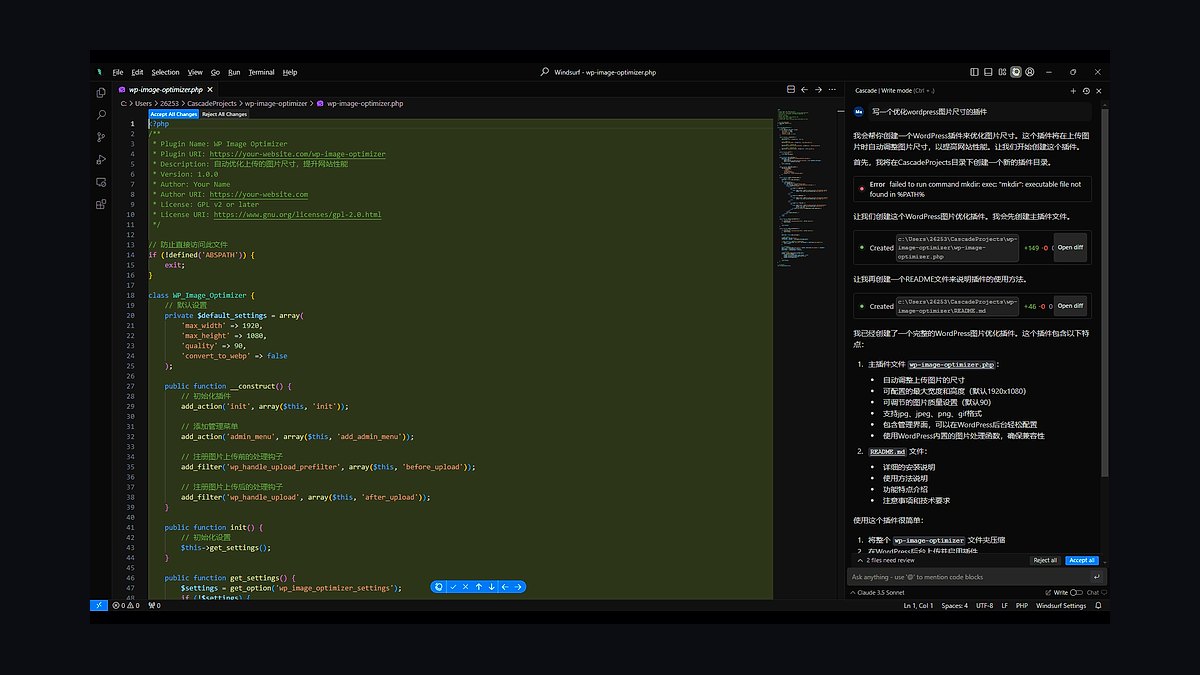Close the wp-image-optimizer.php editor tab

[x=210, y=89]
